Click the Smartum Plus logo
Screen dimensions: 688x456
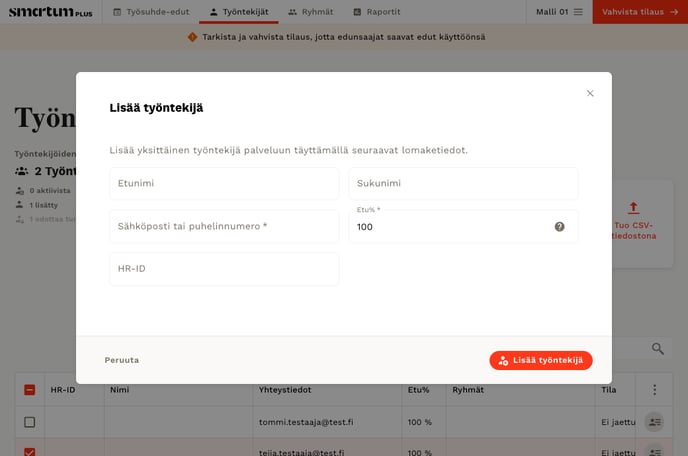50,12
